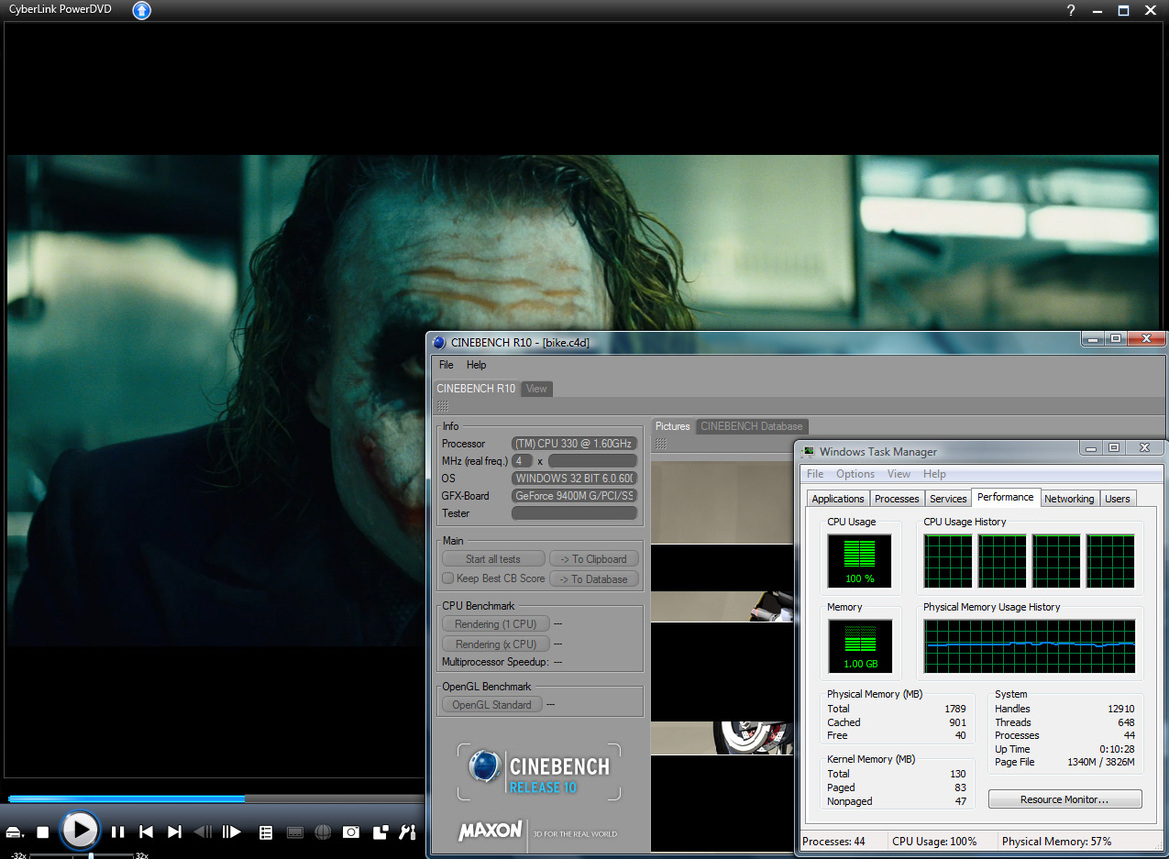This screenshot has height=859, width=1169.
Task: Click the Page File value 1340M / 3826M
Action: (1100, 762)
